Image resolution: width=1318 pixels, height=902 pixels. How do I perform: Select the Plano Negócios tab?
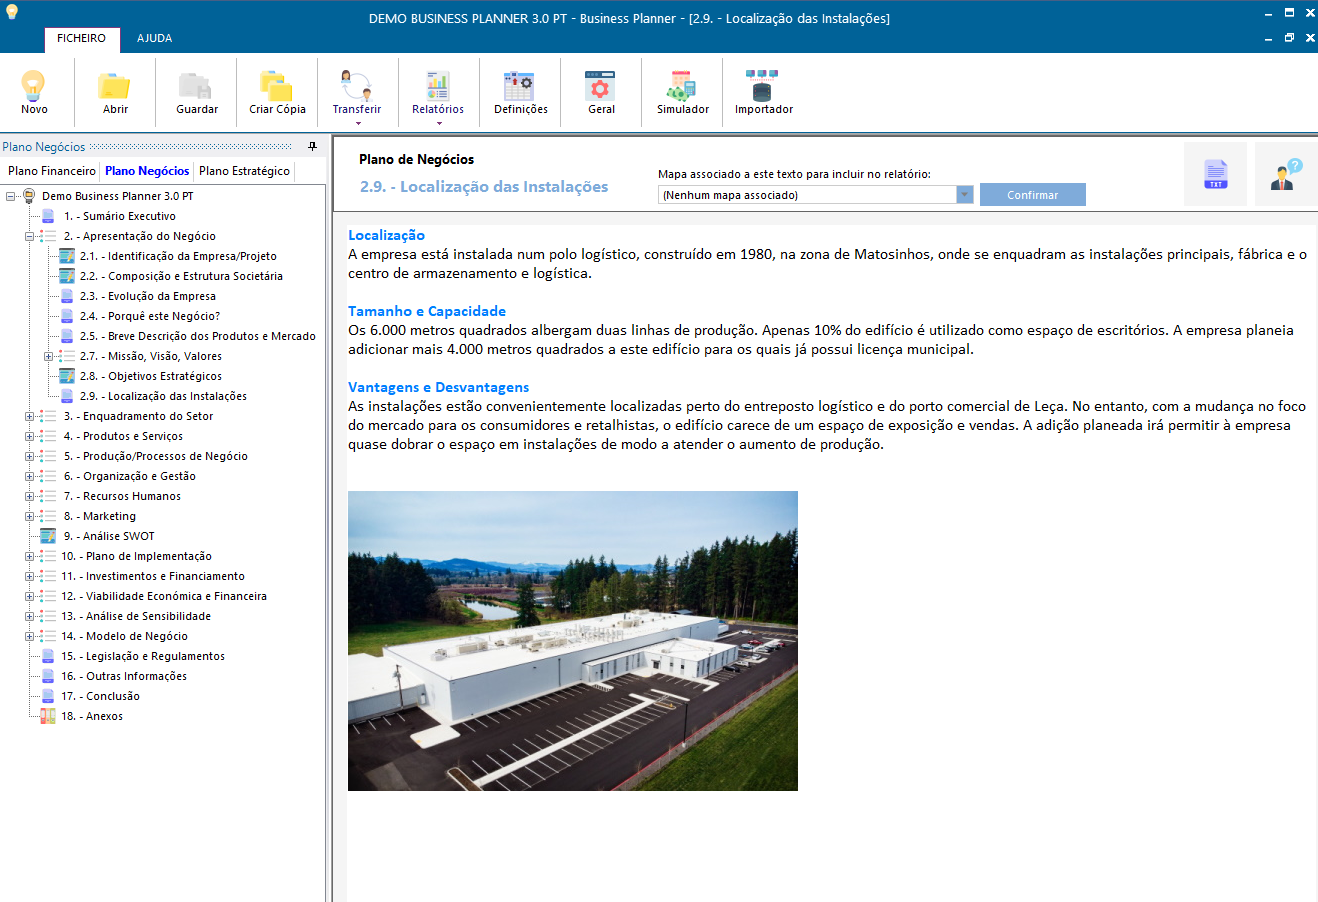click(147, 171)
